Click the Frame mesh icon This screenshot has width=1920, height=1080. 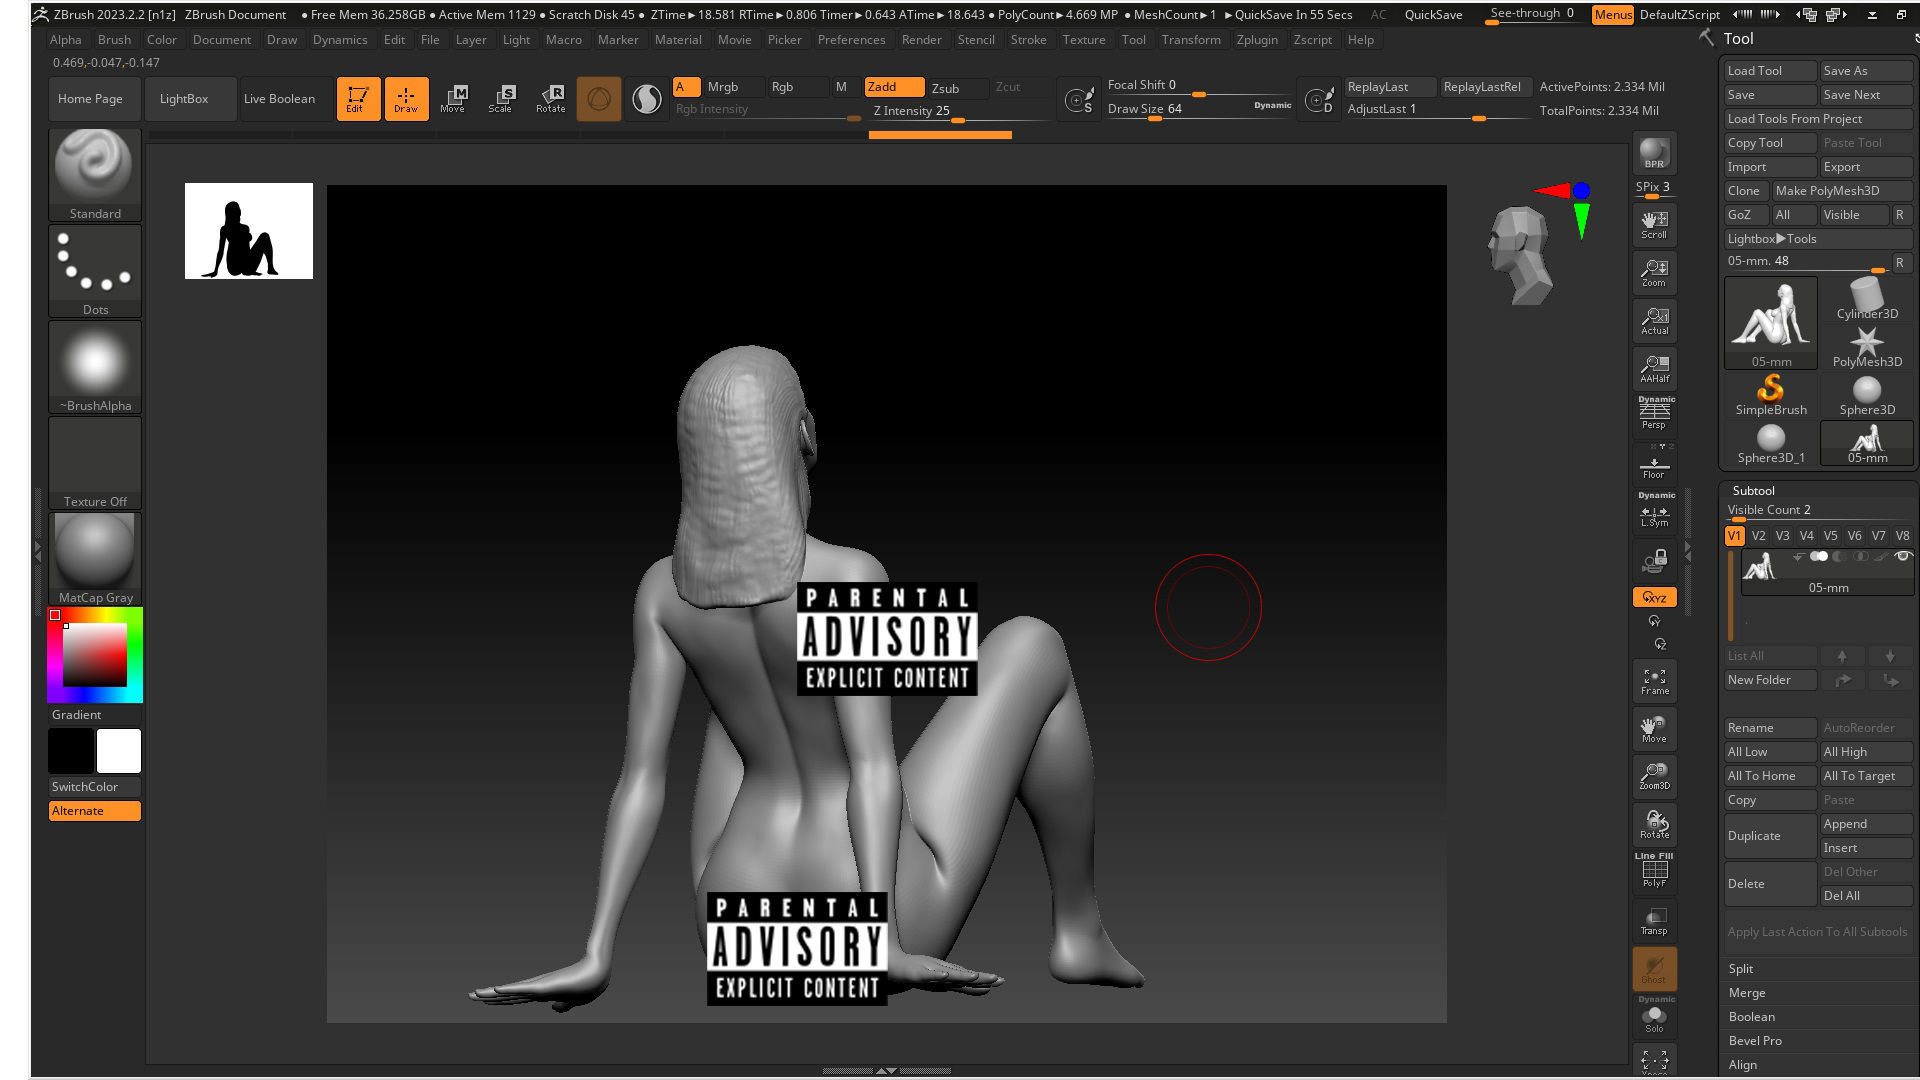tap(1654, 681)
